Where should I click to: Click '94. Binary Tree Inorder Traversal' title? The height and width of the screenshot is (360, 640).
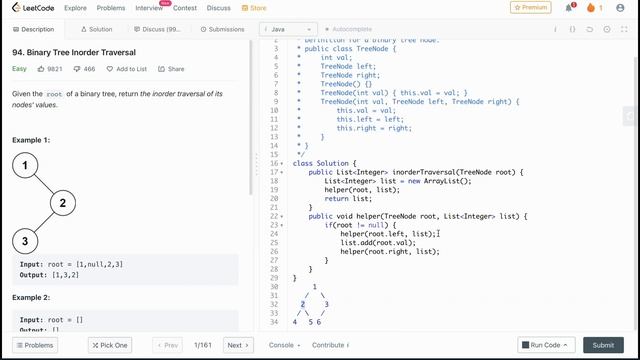[74, 53]
